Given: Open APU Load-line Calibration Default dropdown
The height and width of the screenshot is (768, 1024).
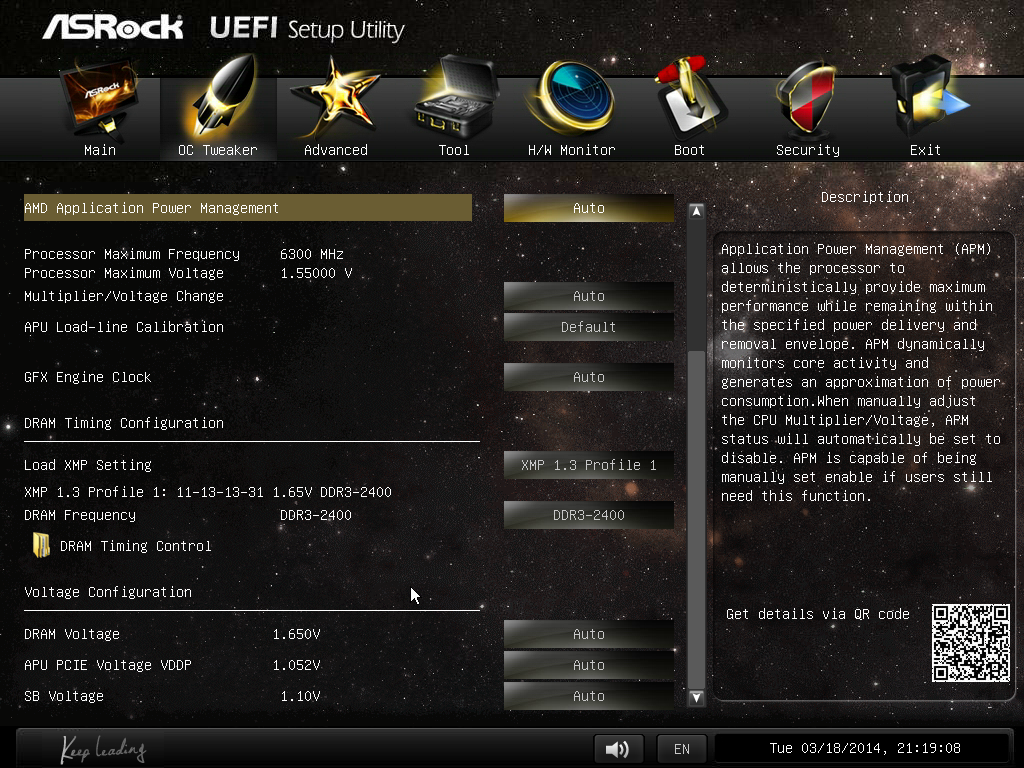Looking at the screenshot, I should tap(588, 327).
